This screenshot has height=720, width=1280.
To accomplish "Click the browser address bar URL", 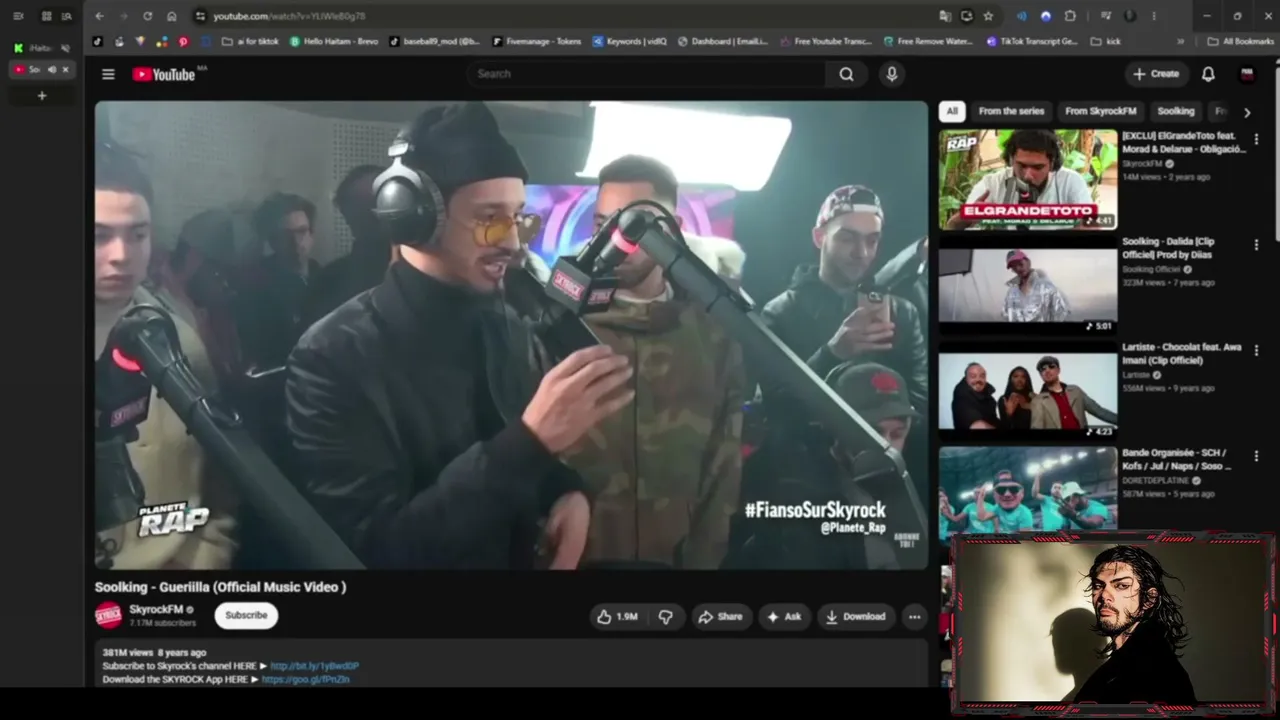I will point(290,16).
